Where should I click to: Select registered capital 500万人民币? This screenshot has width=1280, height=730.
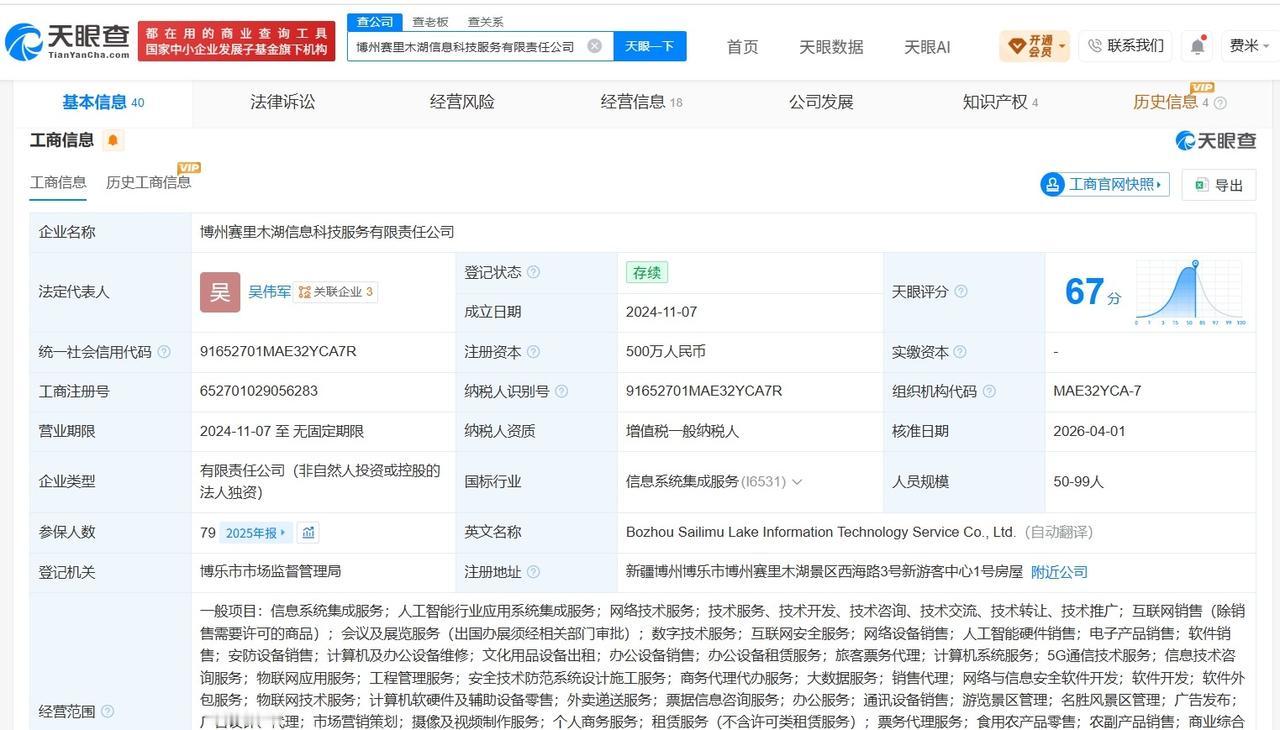point(666,352)
